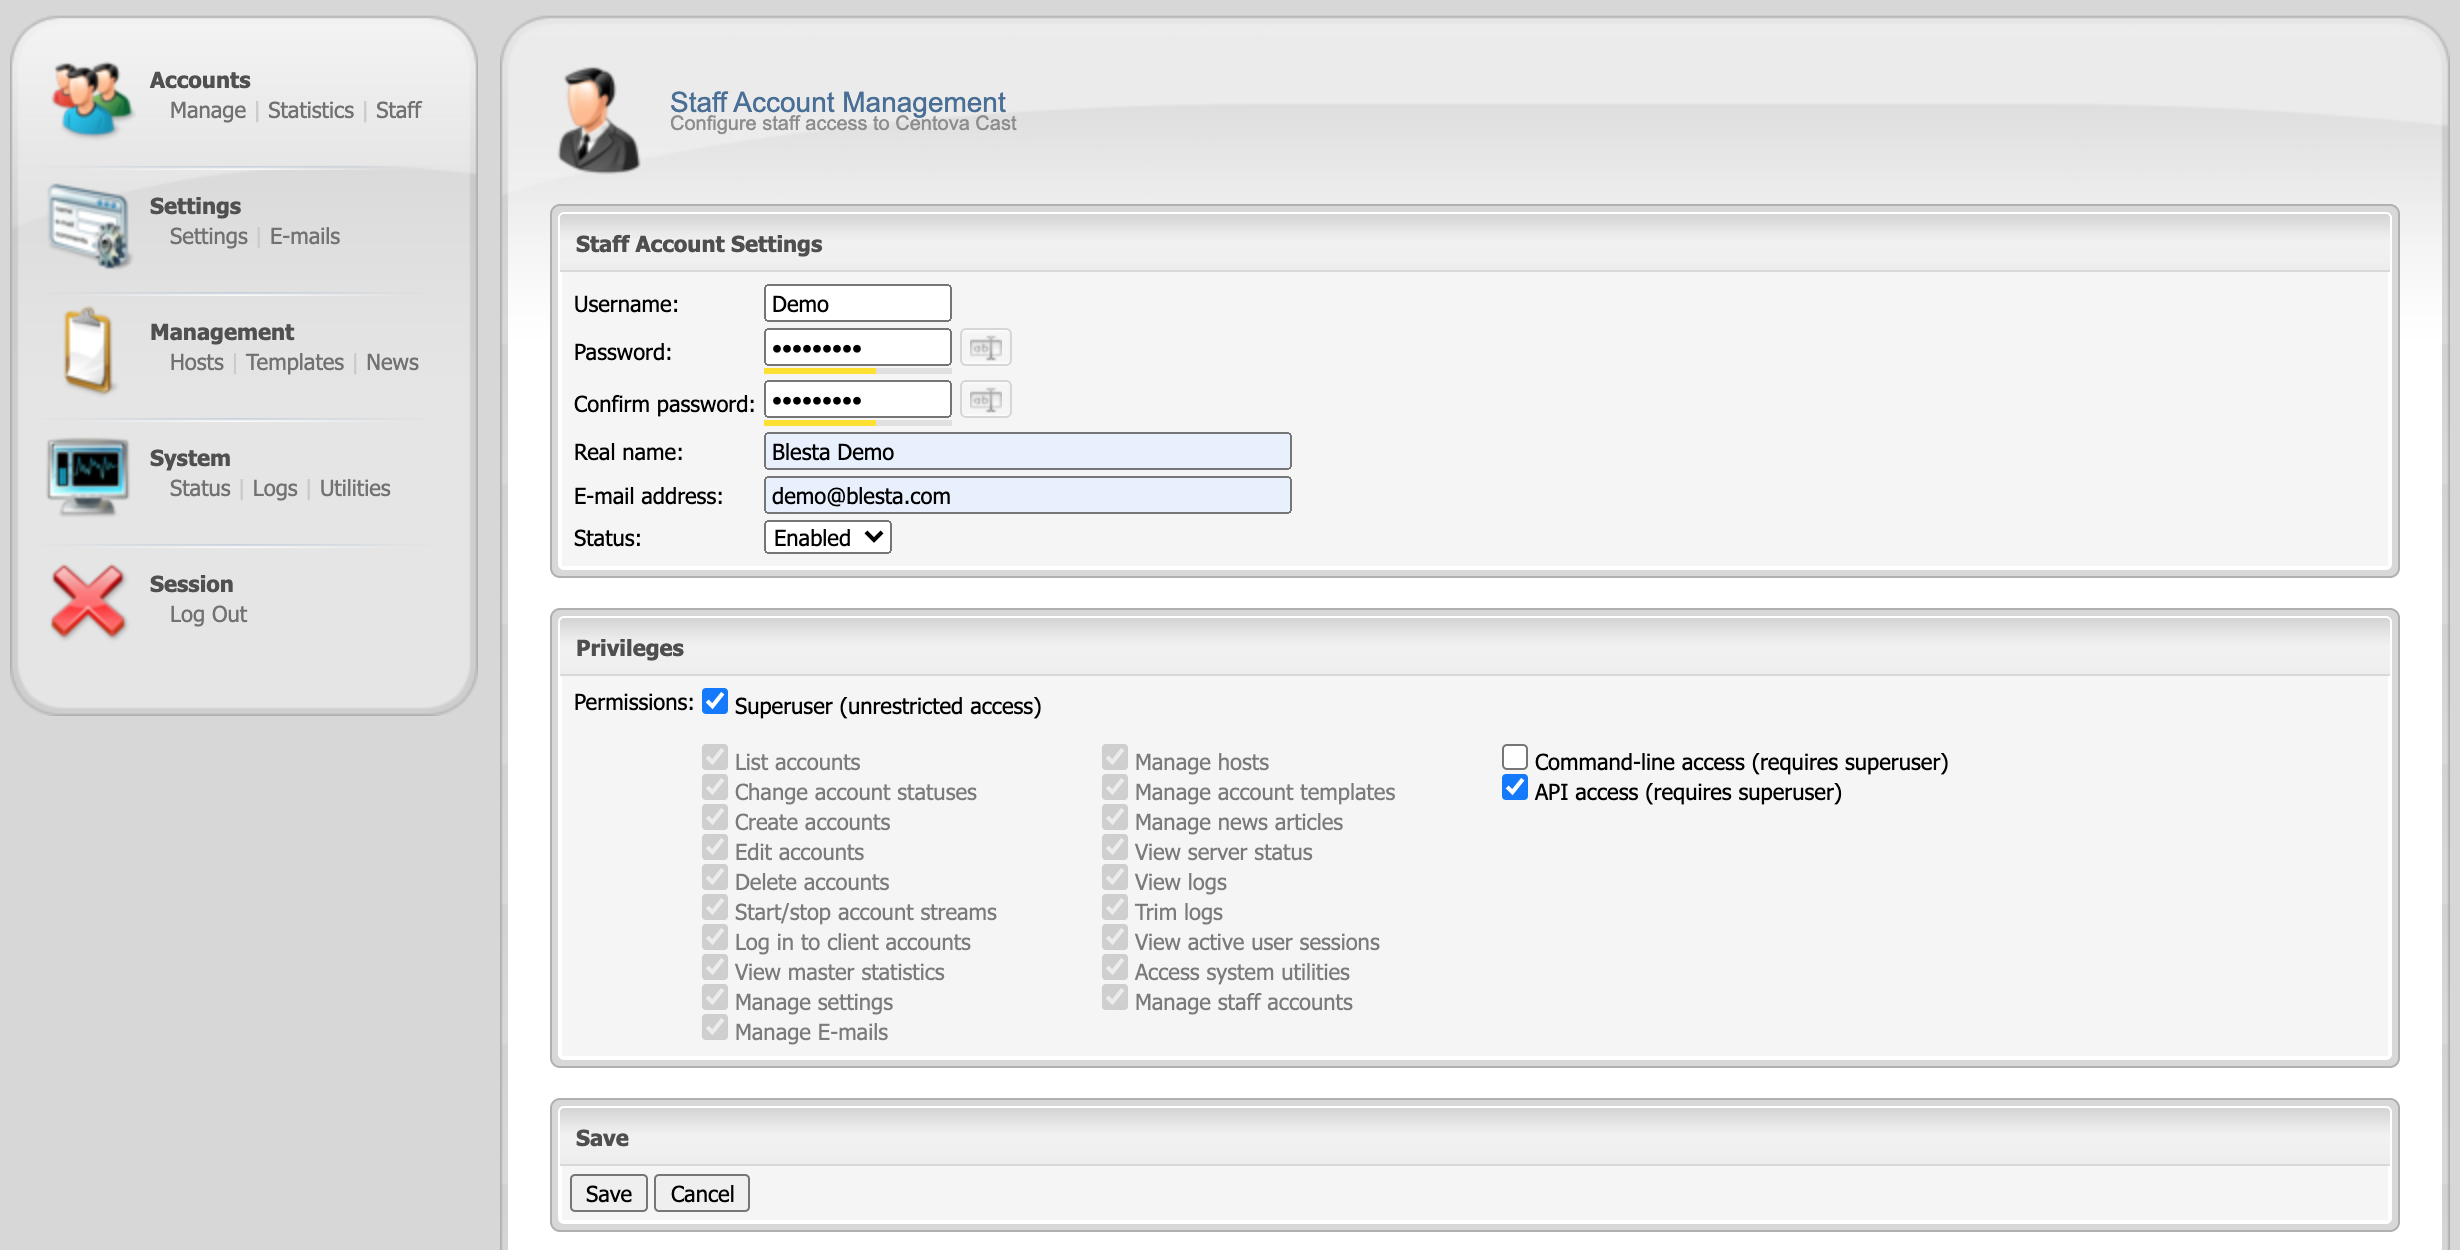Image resolution: width=2460 pixels, height=1250 pixels.
Task: Click the Log Out link
Action: (x=208, y=614)
